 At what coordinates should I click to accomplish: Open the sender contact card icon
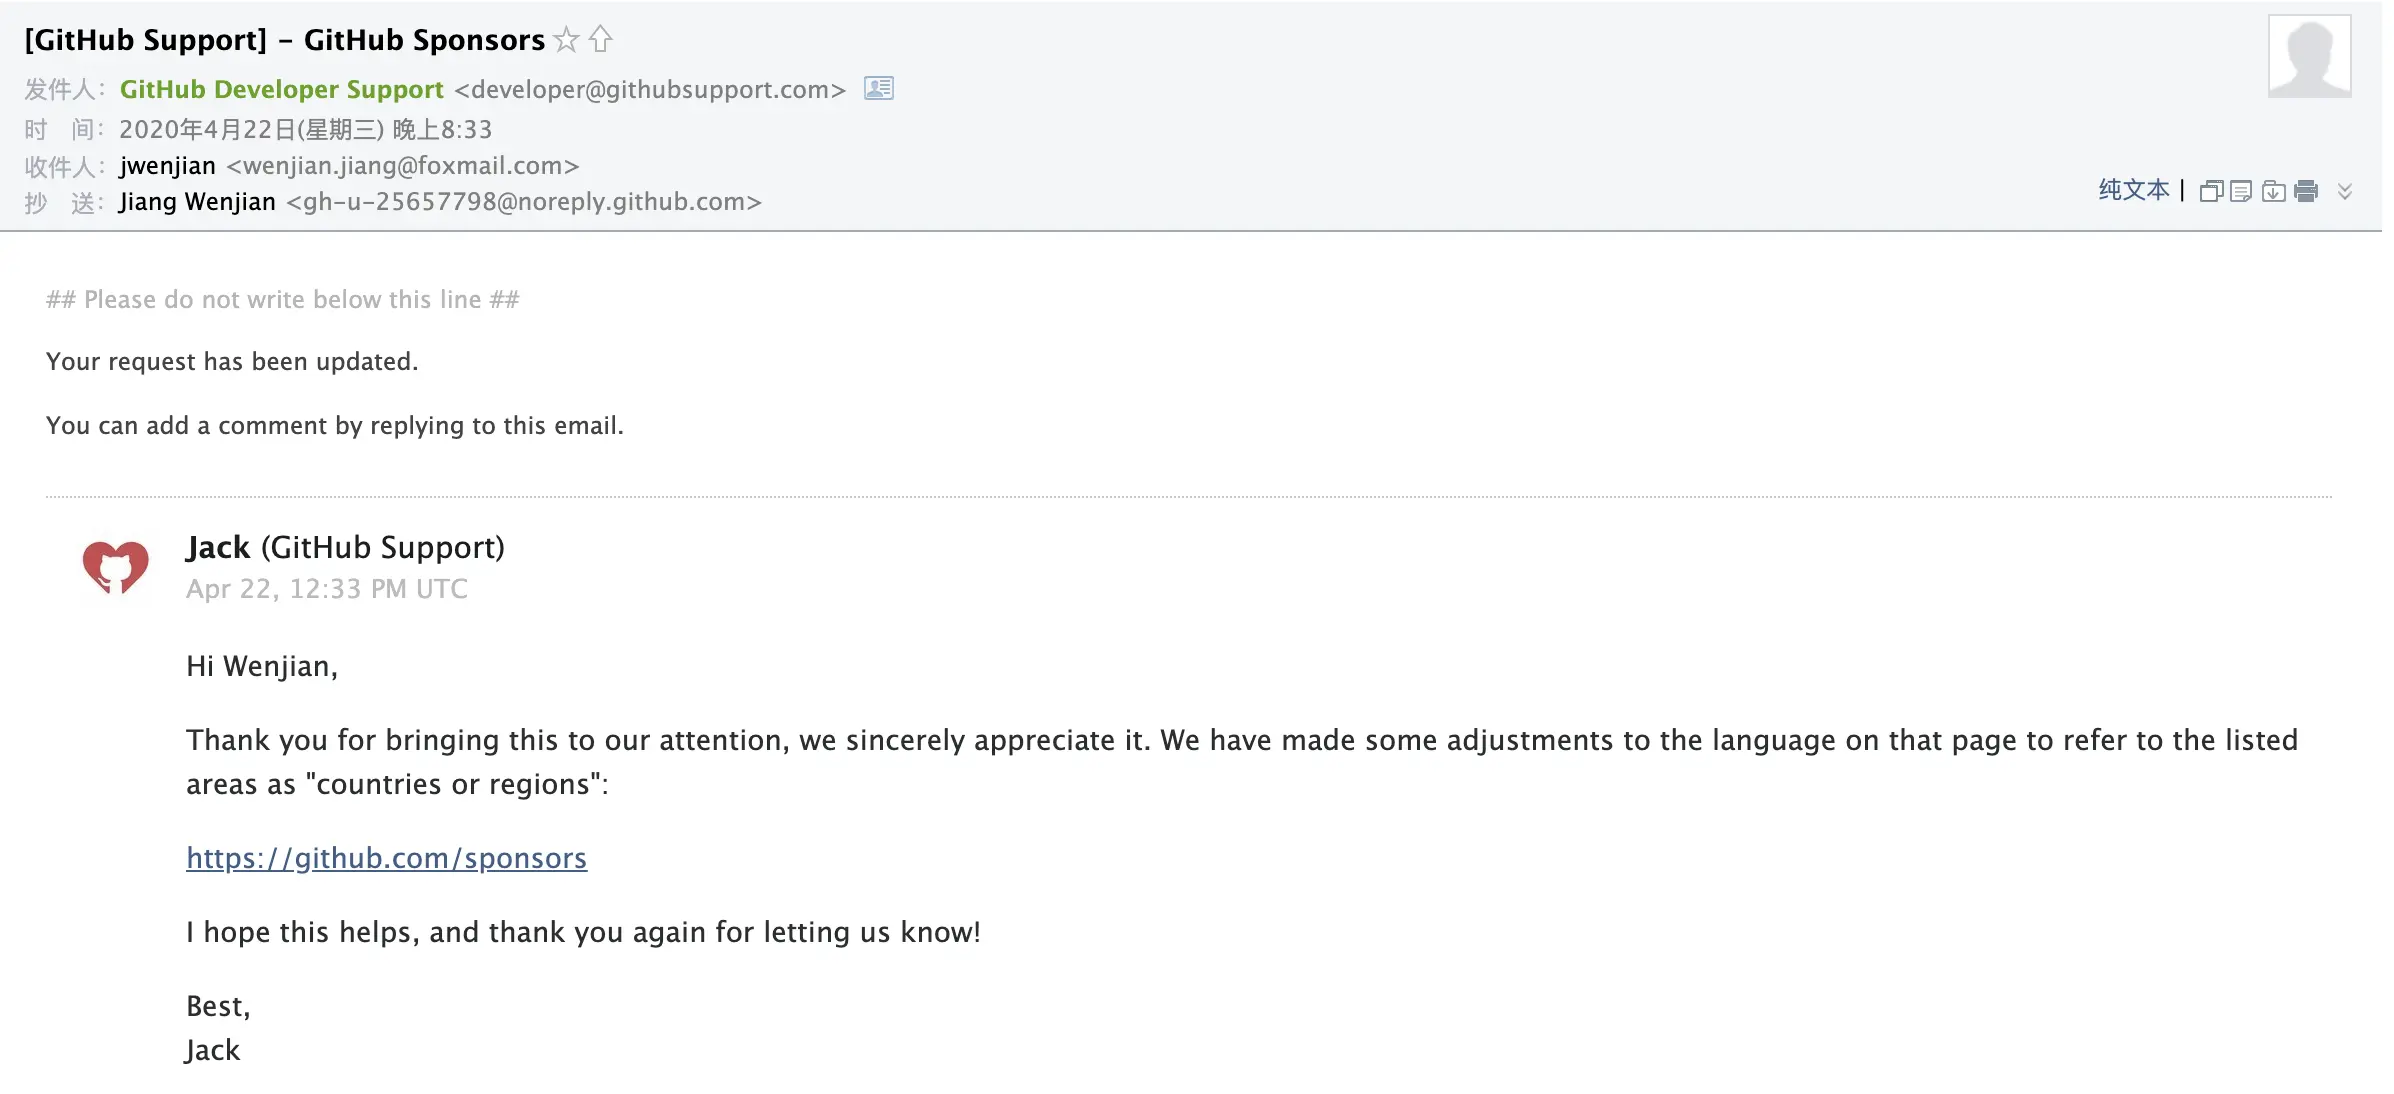click(878, 89)
